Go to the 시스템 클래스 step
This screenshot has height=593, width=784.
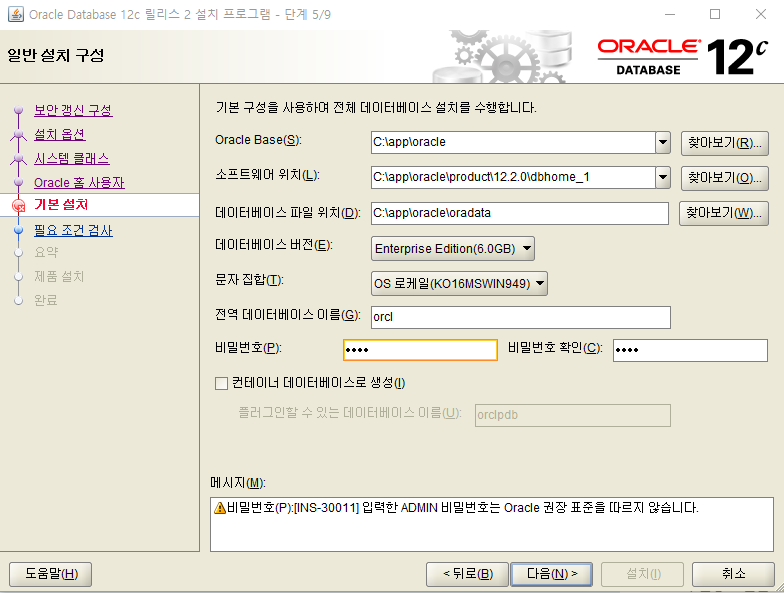(72, 159)
